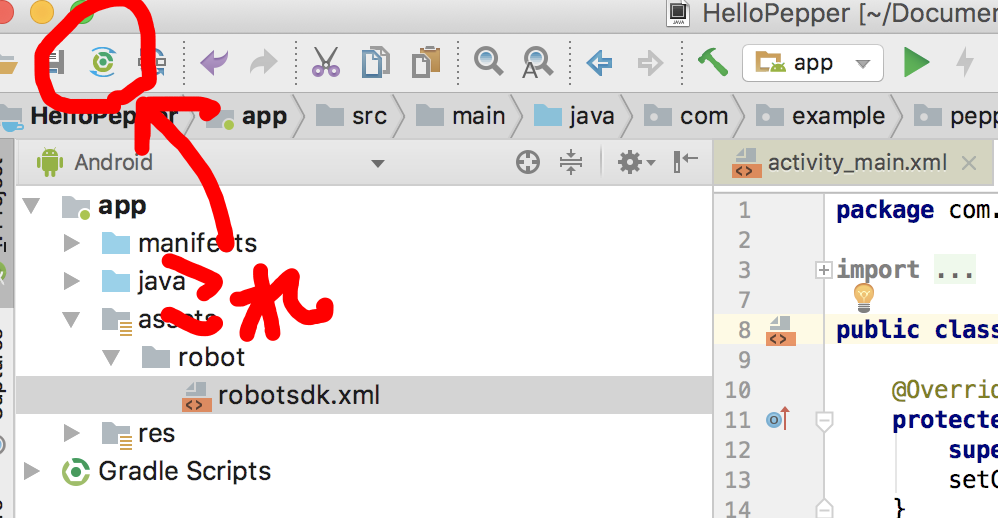The width and height of the screenshot is (998, 518).
Task: Click the Copy icon in toolbar
Action: tap(376, 62)
